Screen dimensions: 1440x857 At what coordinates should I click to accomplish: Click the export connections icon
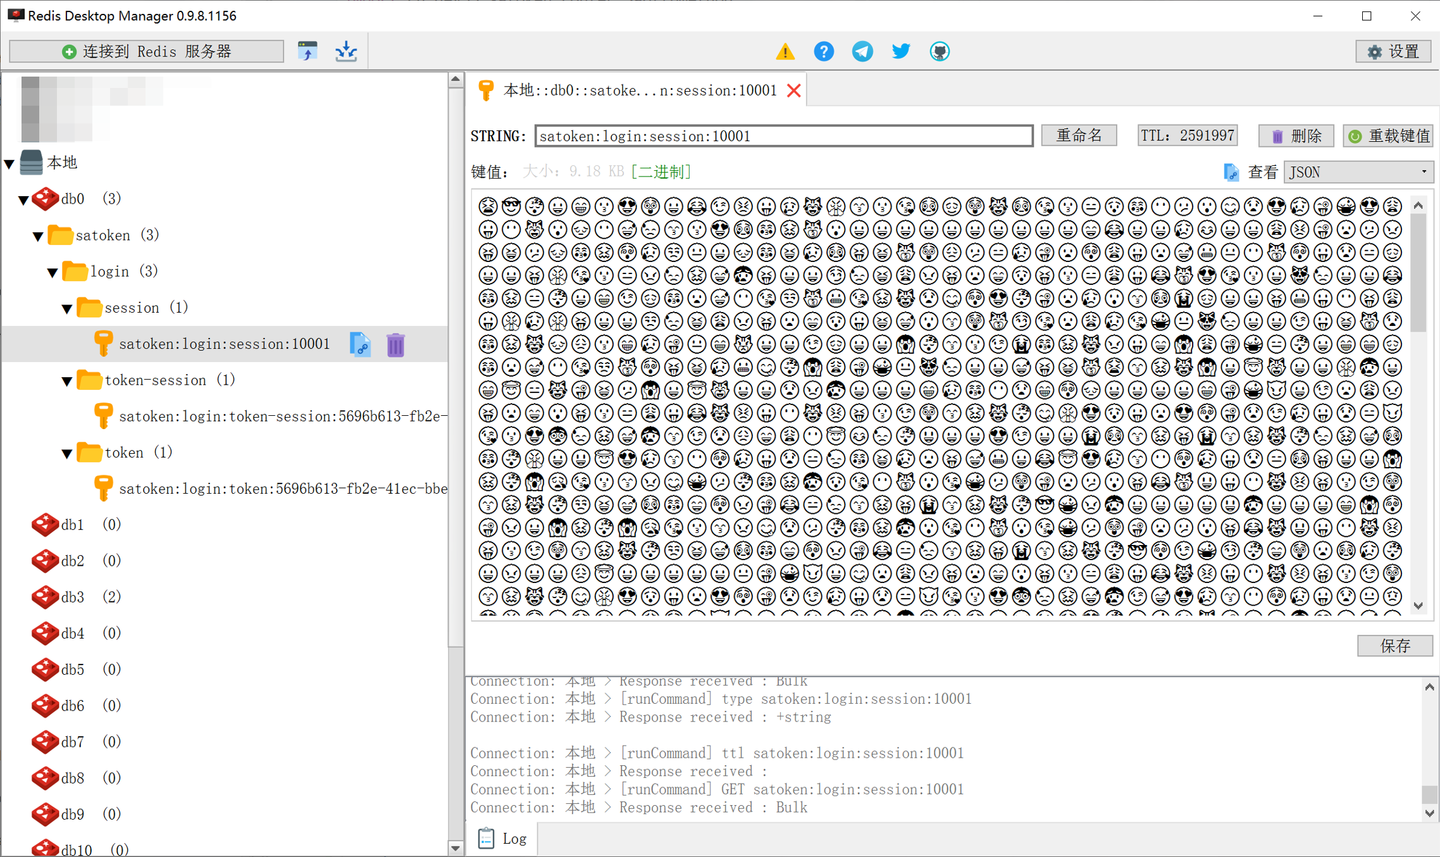[346, 51]
